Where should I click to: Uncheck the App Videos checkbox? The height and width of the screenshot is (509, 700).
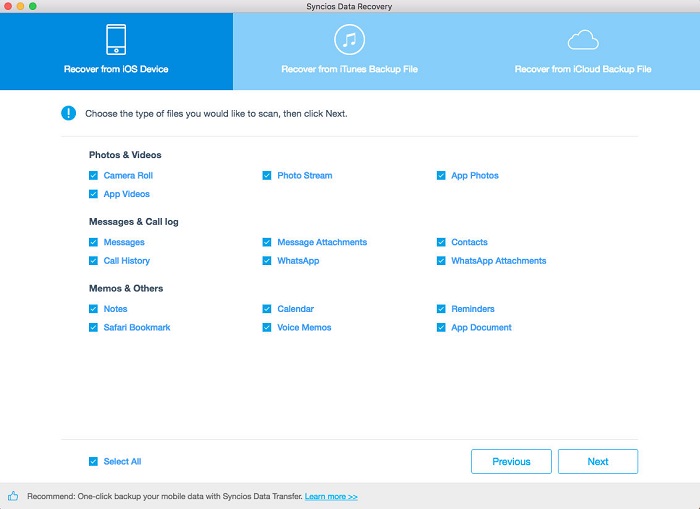click(93, 194)
